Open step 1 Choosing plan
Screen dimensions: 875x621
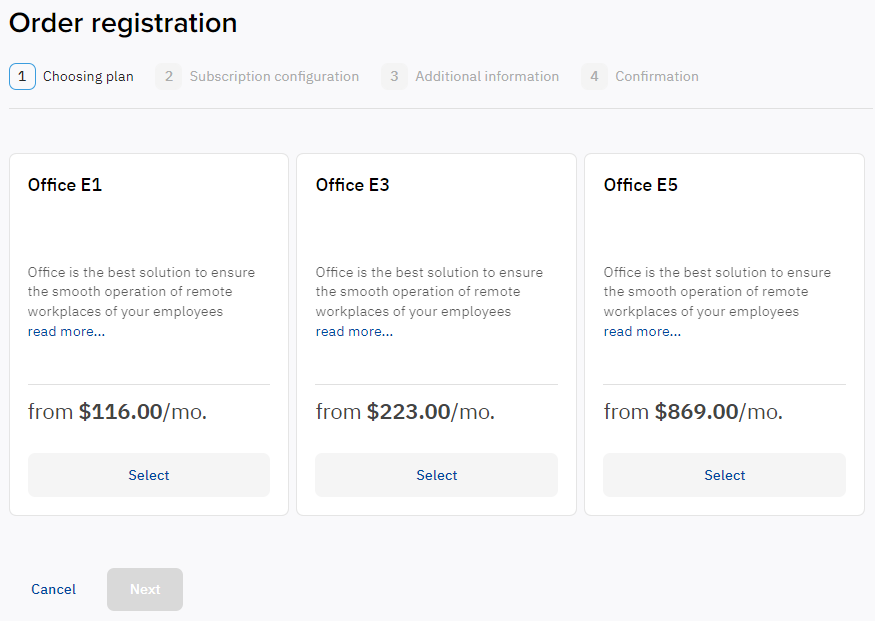88,76
